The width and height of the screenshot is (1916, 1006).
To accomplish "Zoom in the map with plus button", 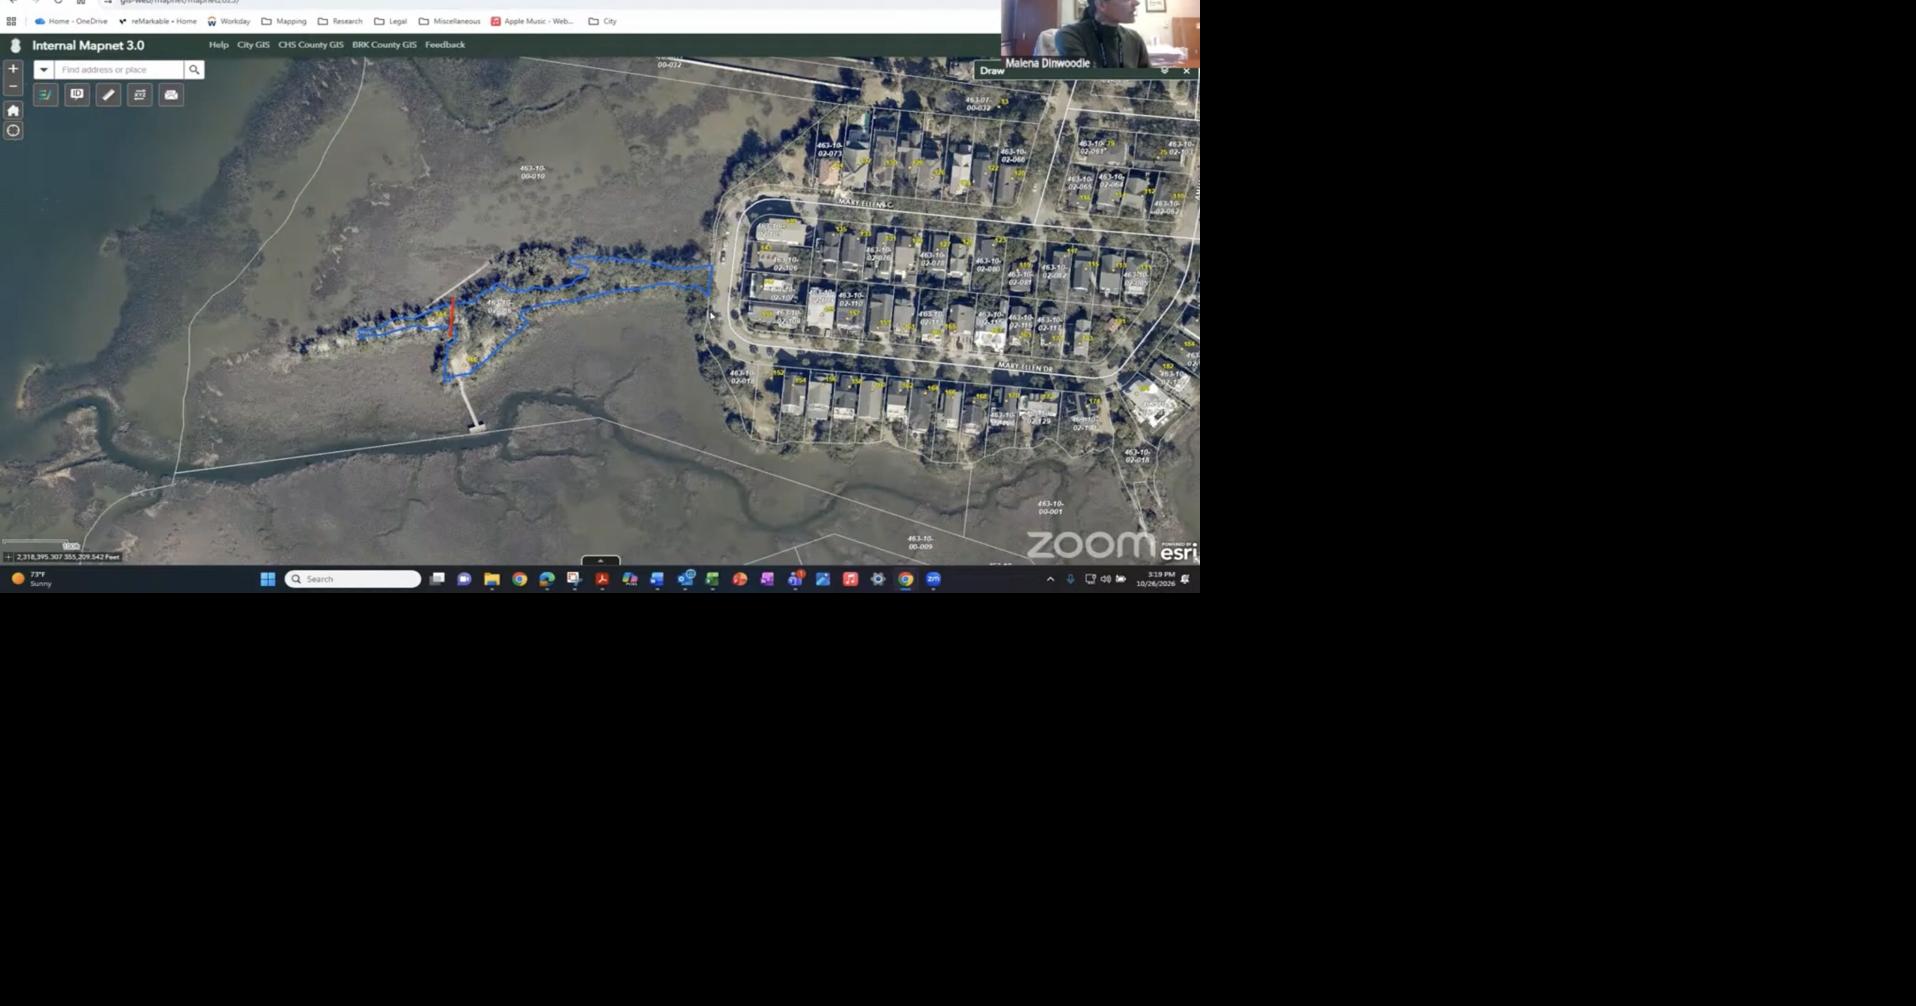I will click(13, 69).
